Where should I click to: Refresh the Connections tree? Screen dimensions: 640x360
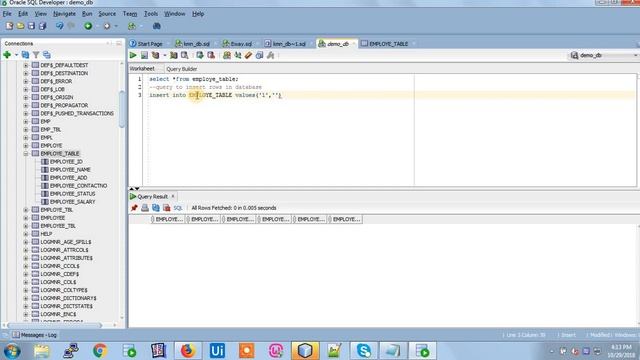[x=25, y=55]
